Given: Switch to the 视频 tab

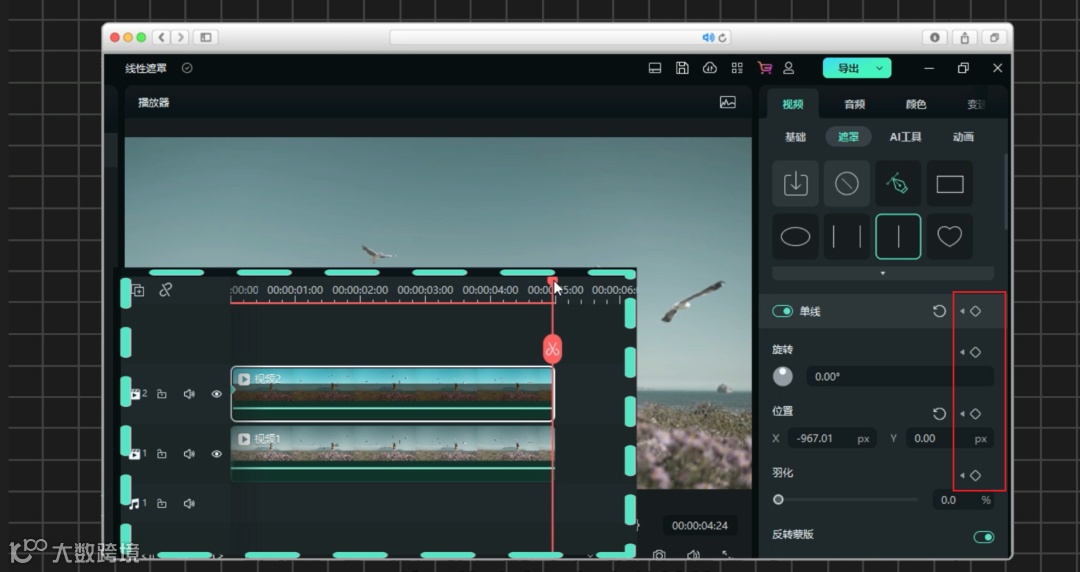Looking at the screenshot, I should [793, 104].
